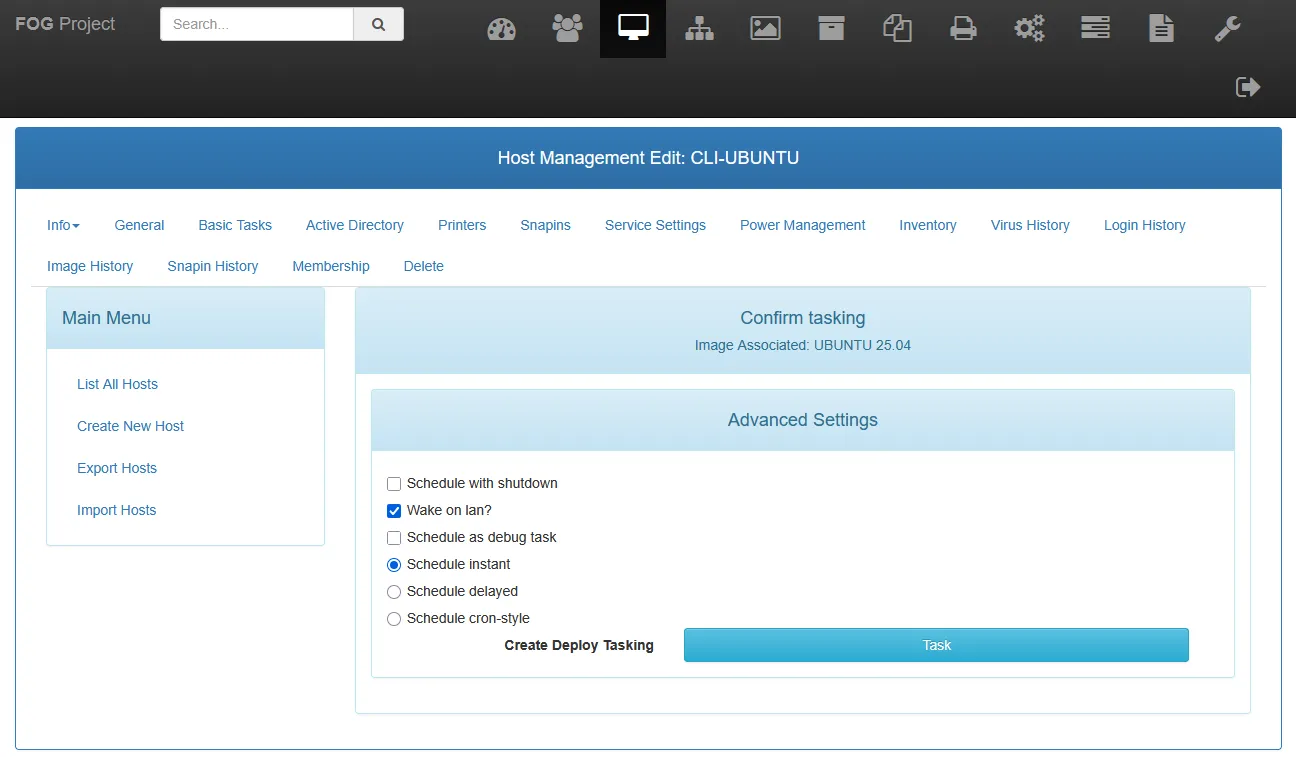Enable Schedule with shutdown checkbox

pos(394,484)
